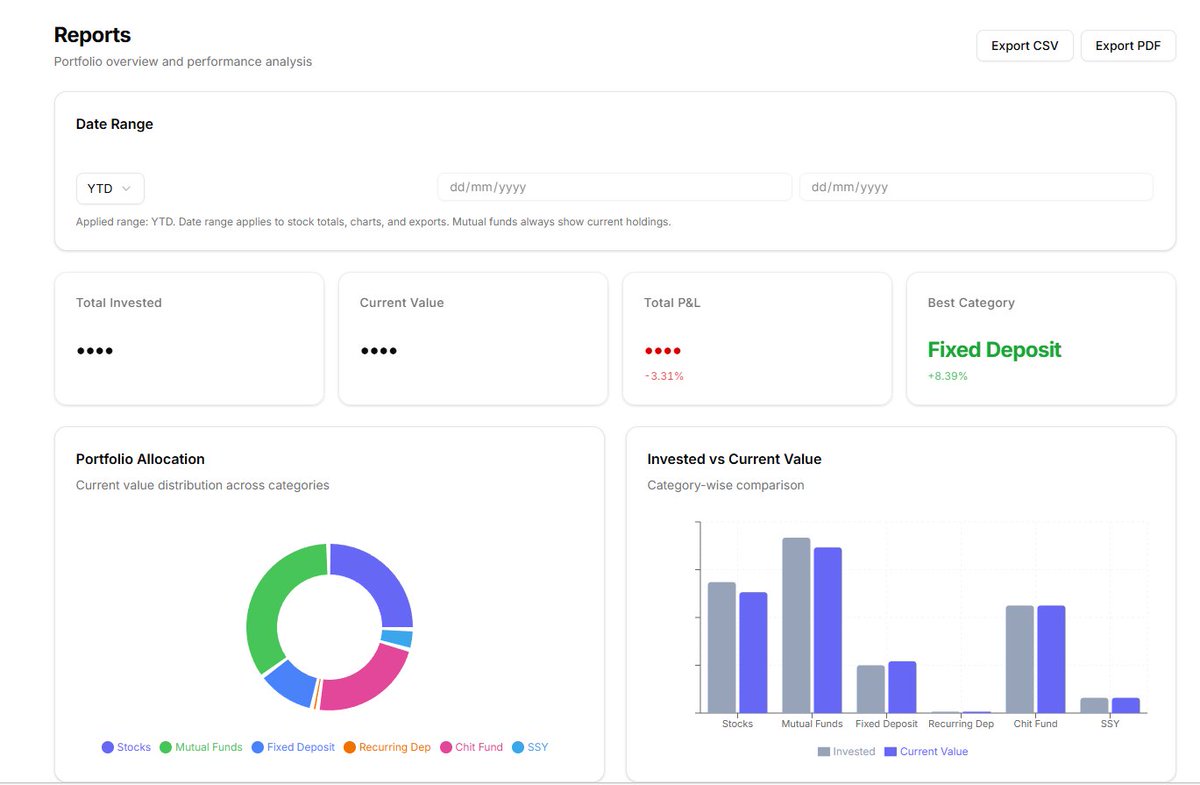Screen dimensions: 1200x785
Task: Select the Invested bar for Mutual Funds
Action: pyautogui.click(x=796, y=625)
